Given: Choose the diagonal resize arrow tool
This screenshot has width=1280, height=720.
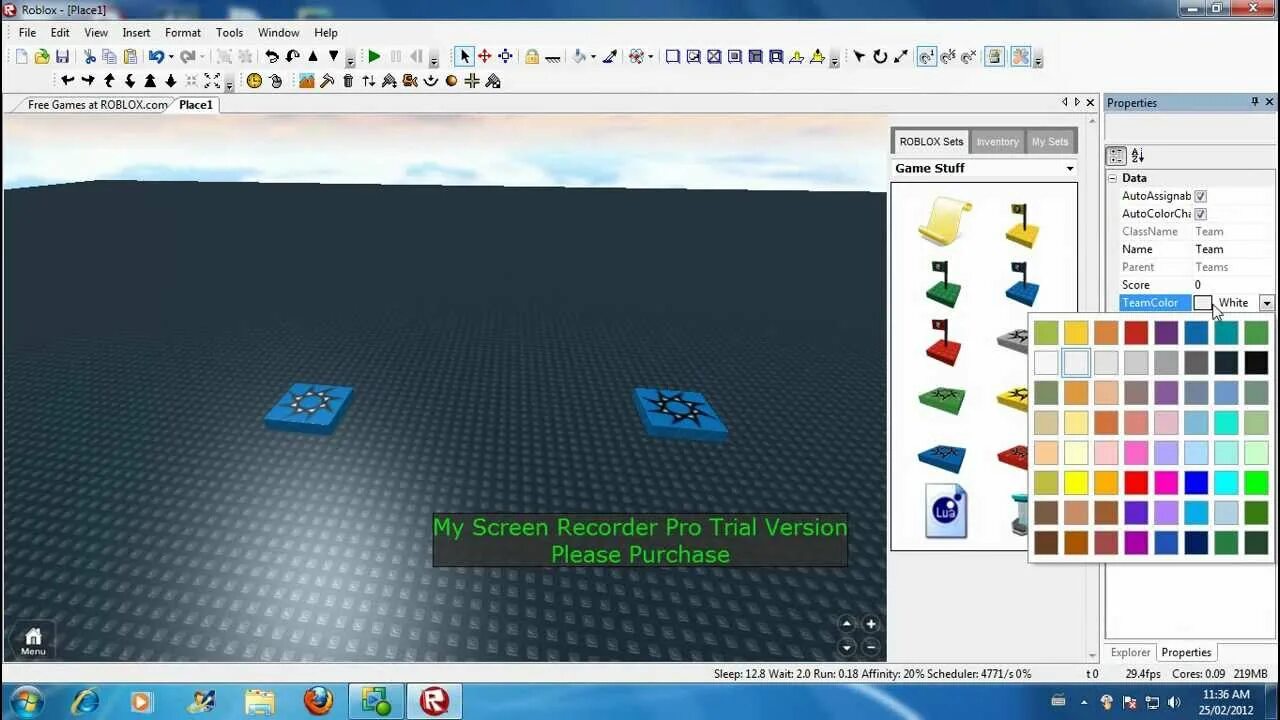Looking at the screenshot, I should (901, 57).
